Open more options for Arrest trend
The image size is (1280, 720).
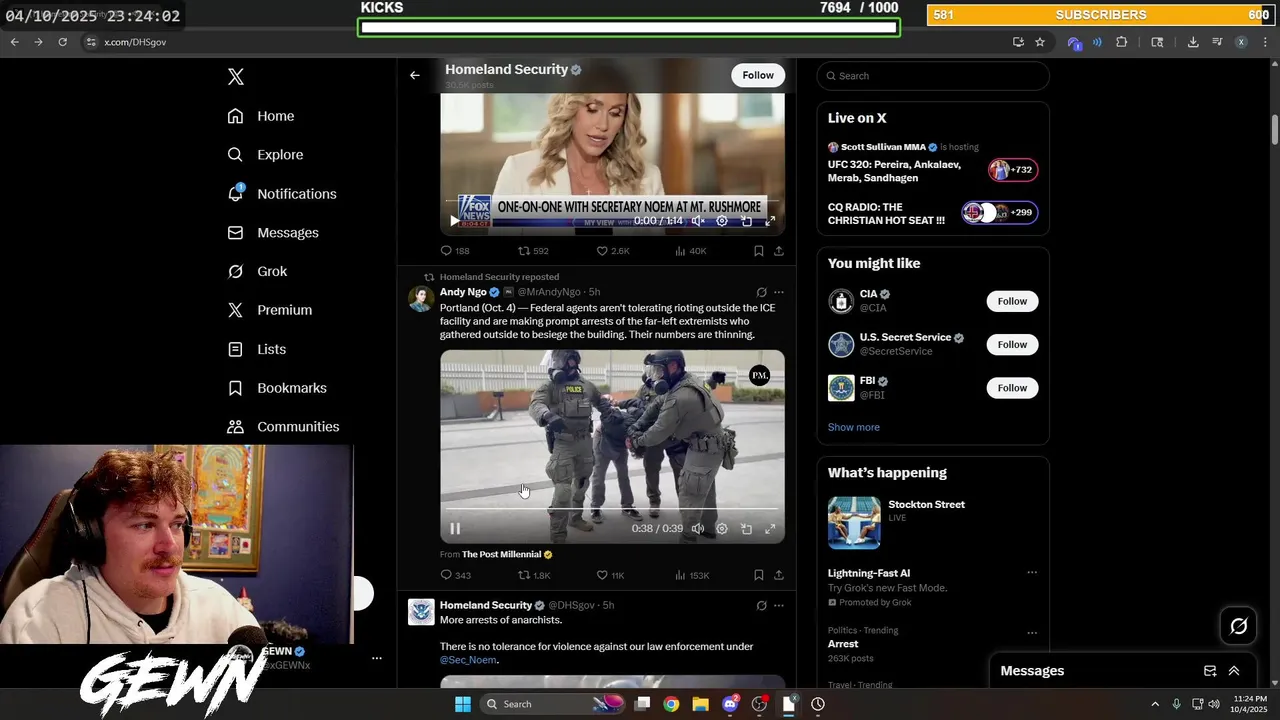tap(1032, 633)
